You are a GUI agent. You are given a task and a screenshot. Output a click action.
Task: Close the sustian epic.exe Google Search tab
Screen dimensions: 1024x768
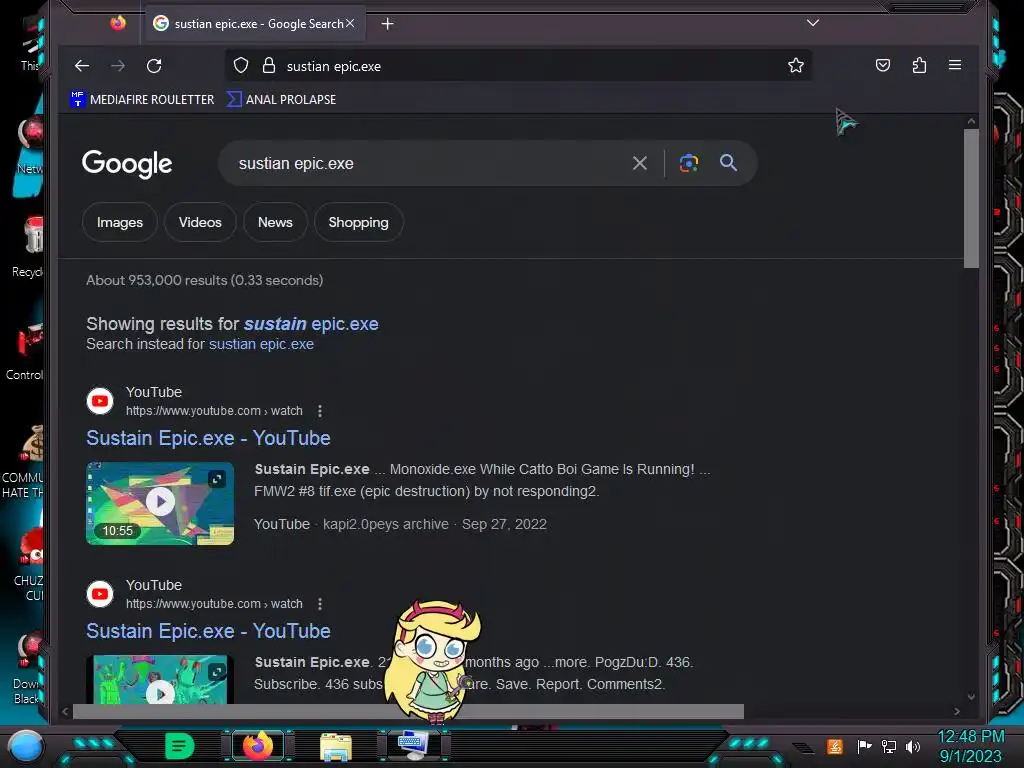[350, 23]
